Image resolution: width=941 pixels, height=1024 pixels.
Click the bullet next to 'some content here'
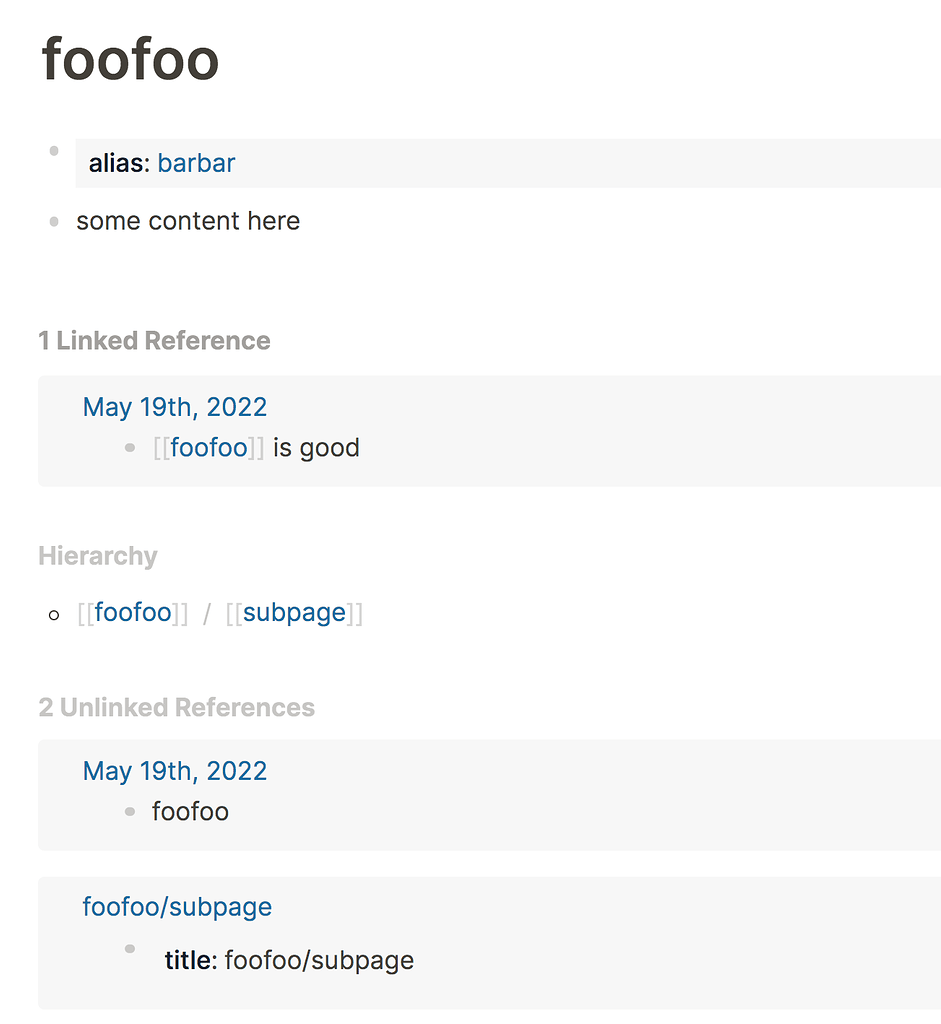[x=53, y=222]
